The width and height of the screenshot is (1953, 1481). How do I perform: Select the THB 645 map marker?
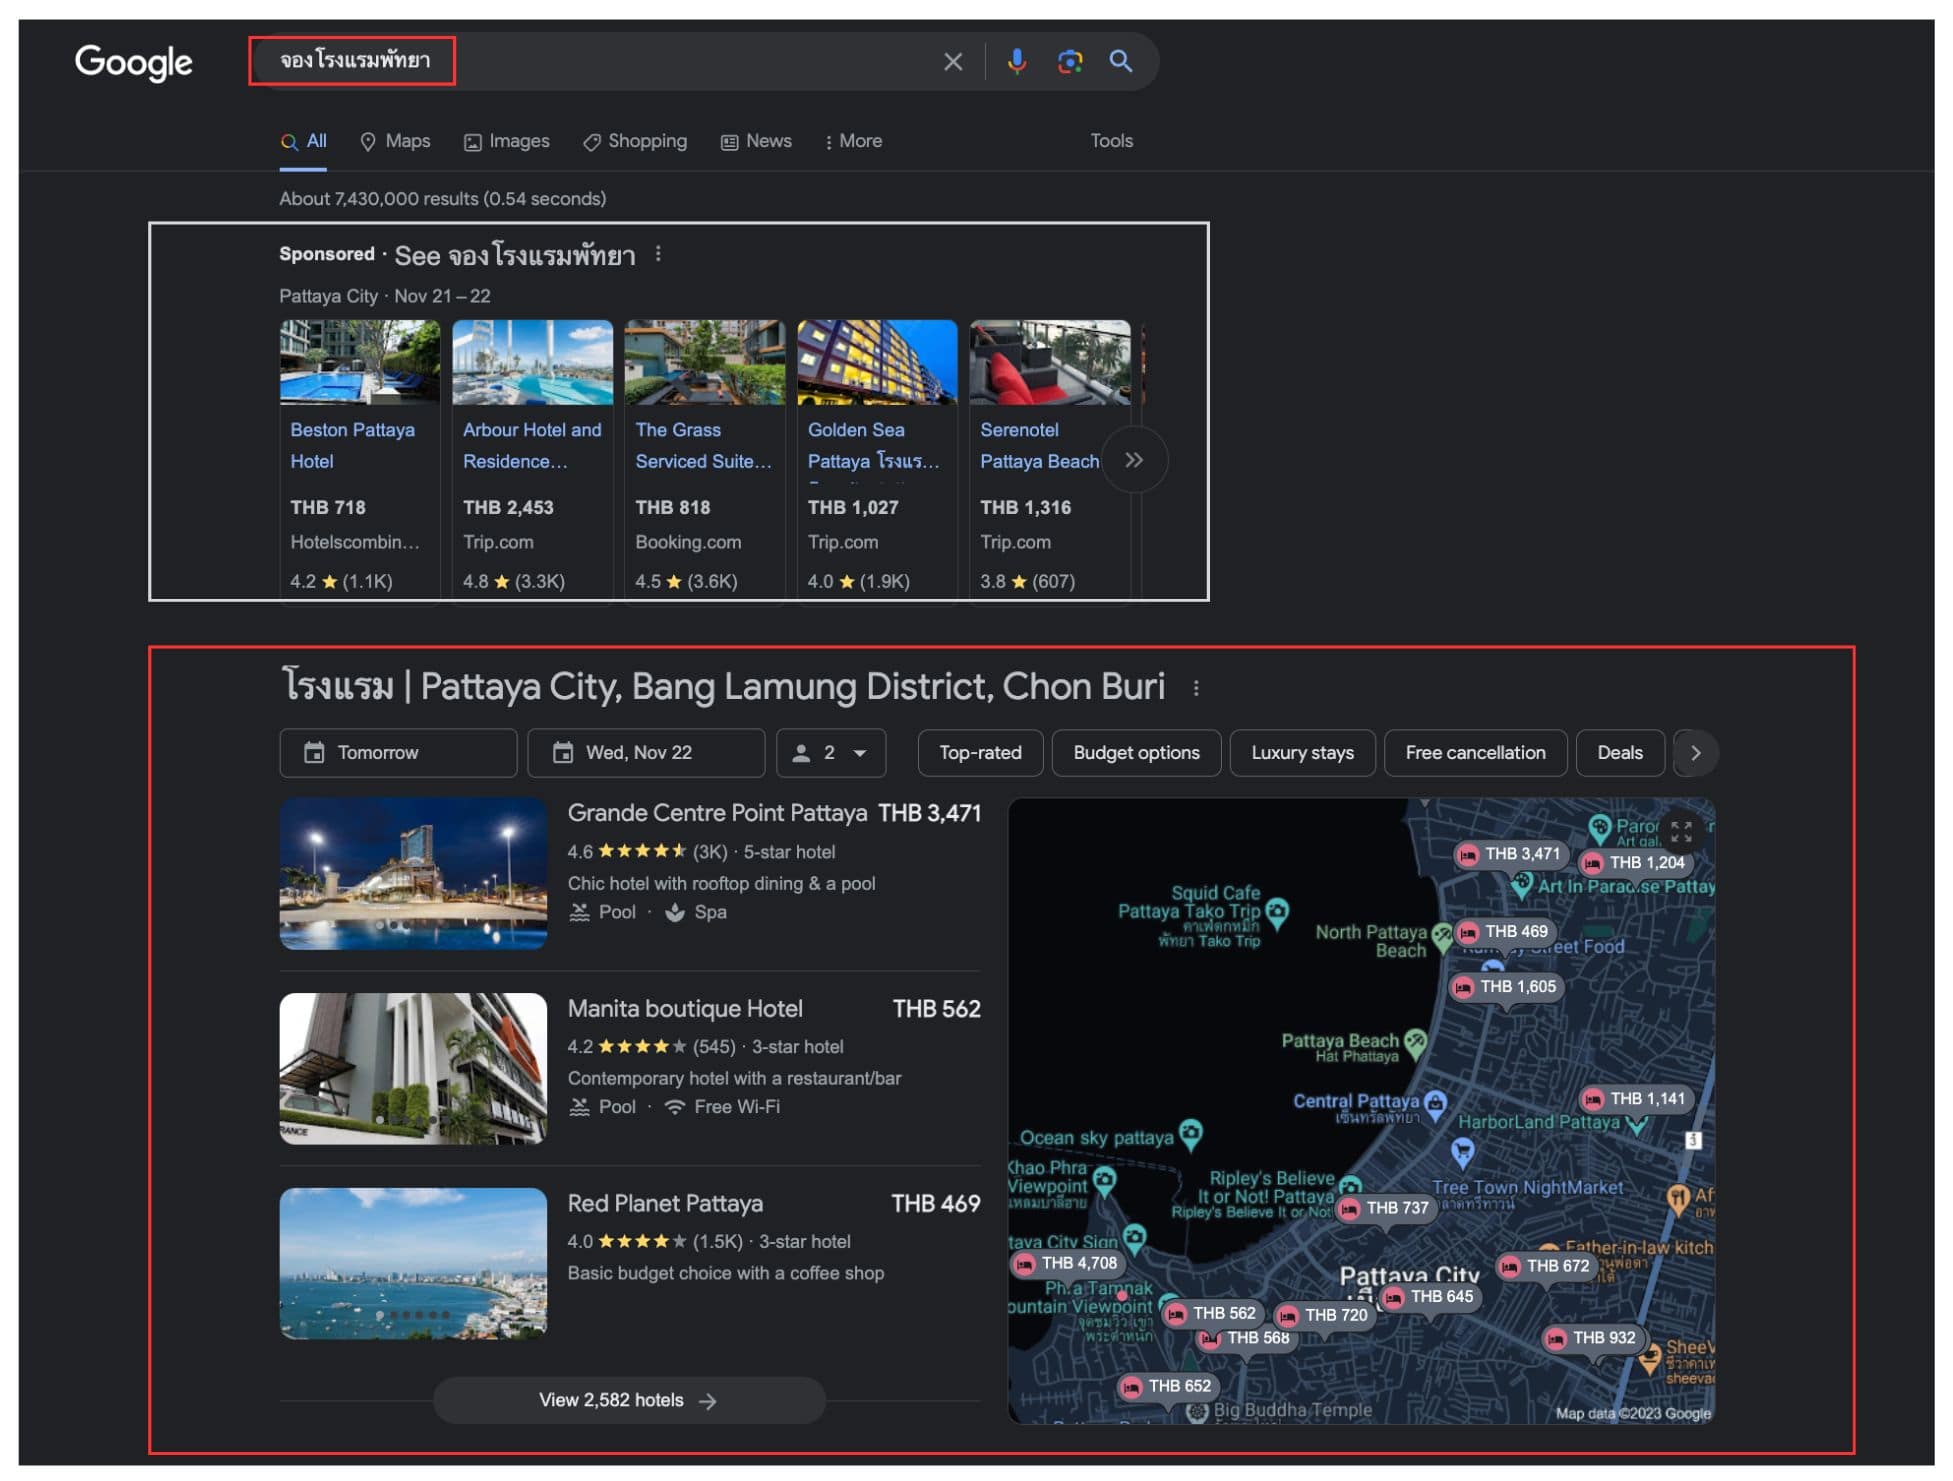(x=1430, y=1297)
